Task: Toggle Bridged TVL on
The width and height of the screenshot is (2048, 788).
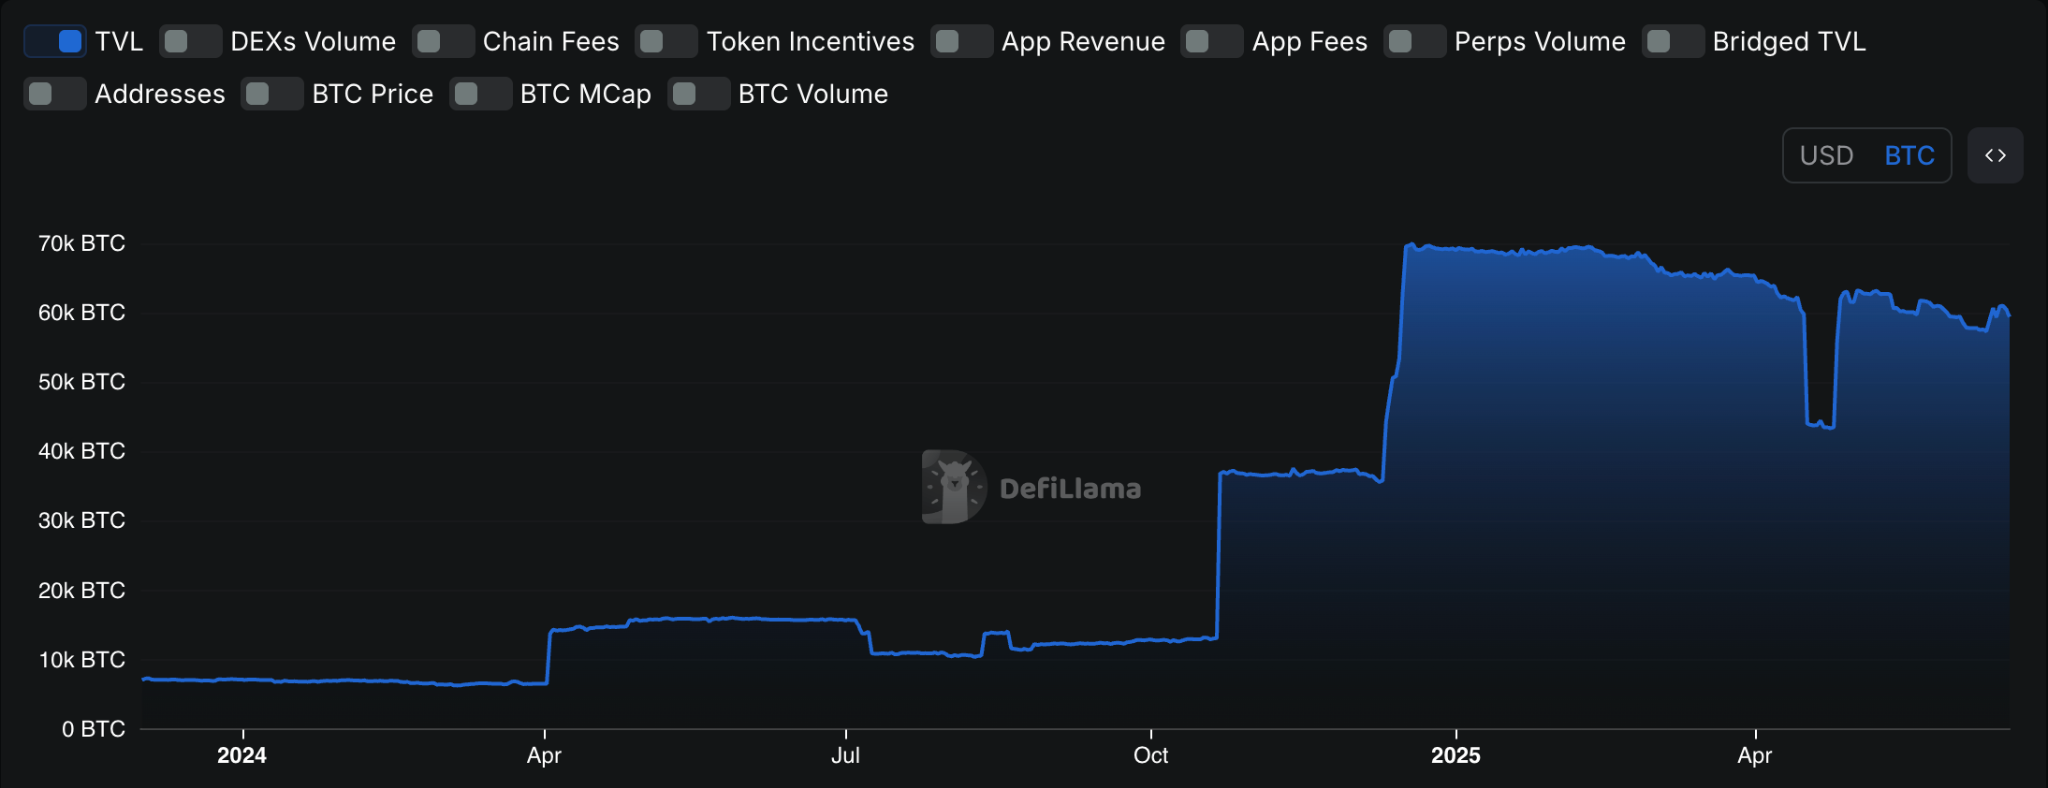Action: point(1673,41)
